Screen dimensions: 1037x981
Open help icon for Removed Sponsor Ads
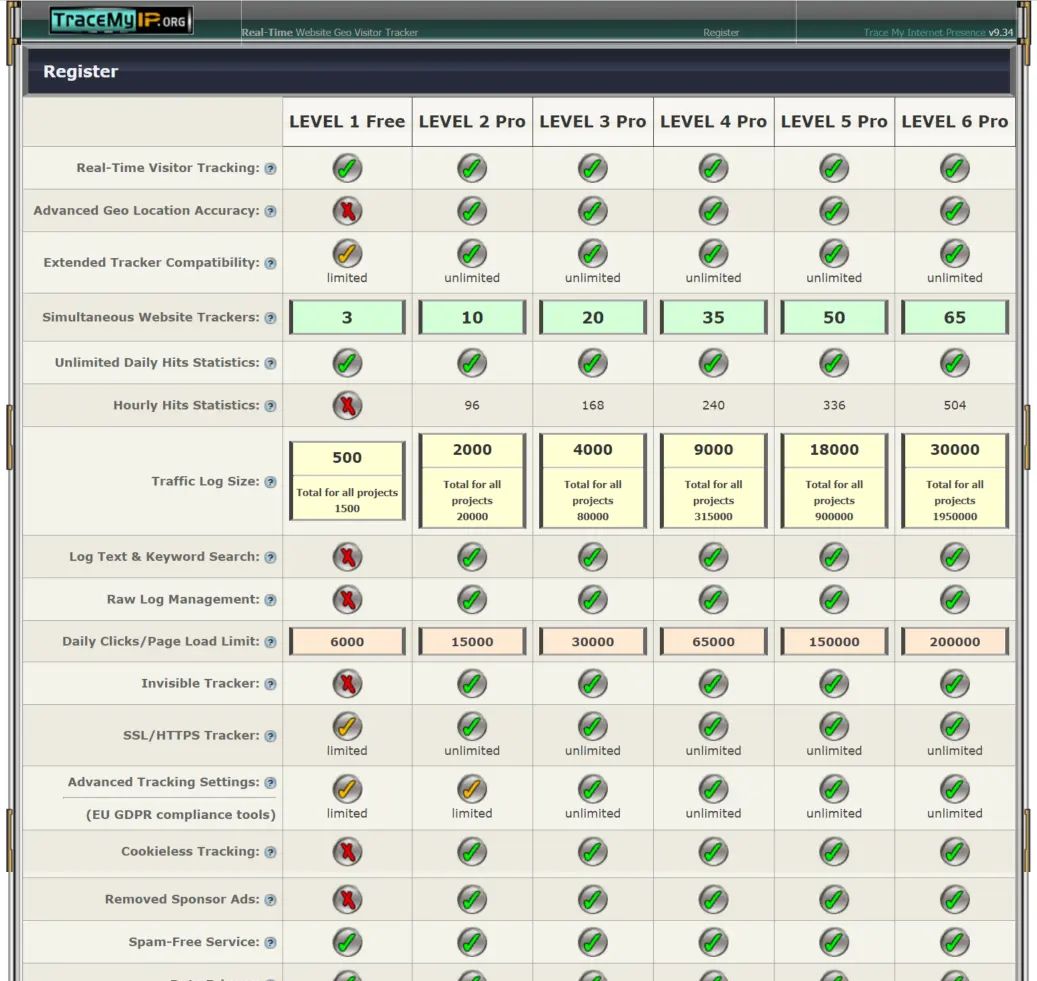(270, 900)
